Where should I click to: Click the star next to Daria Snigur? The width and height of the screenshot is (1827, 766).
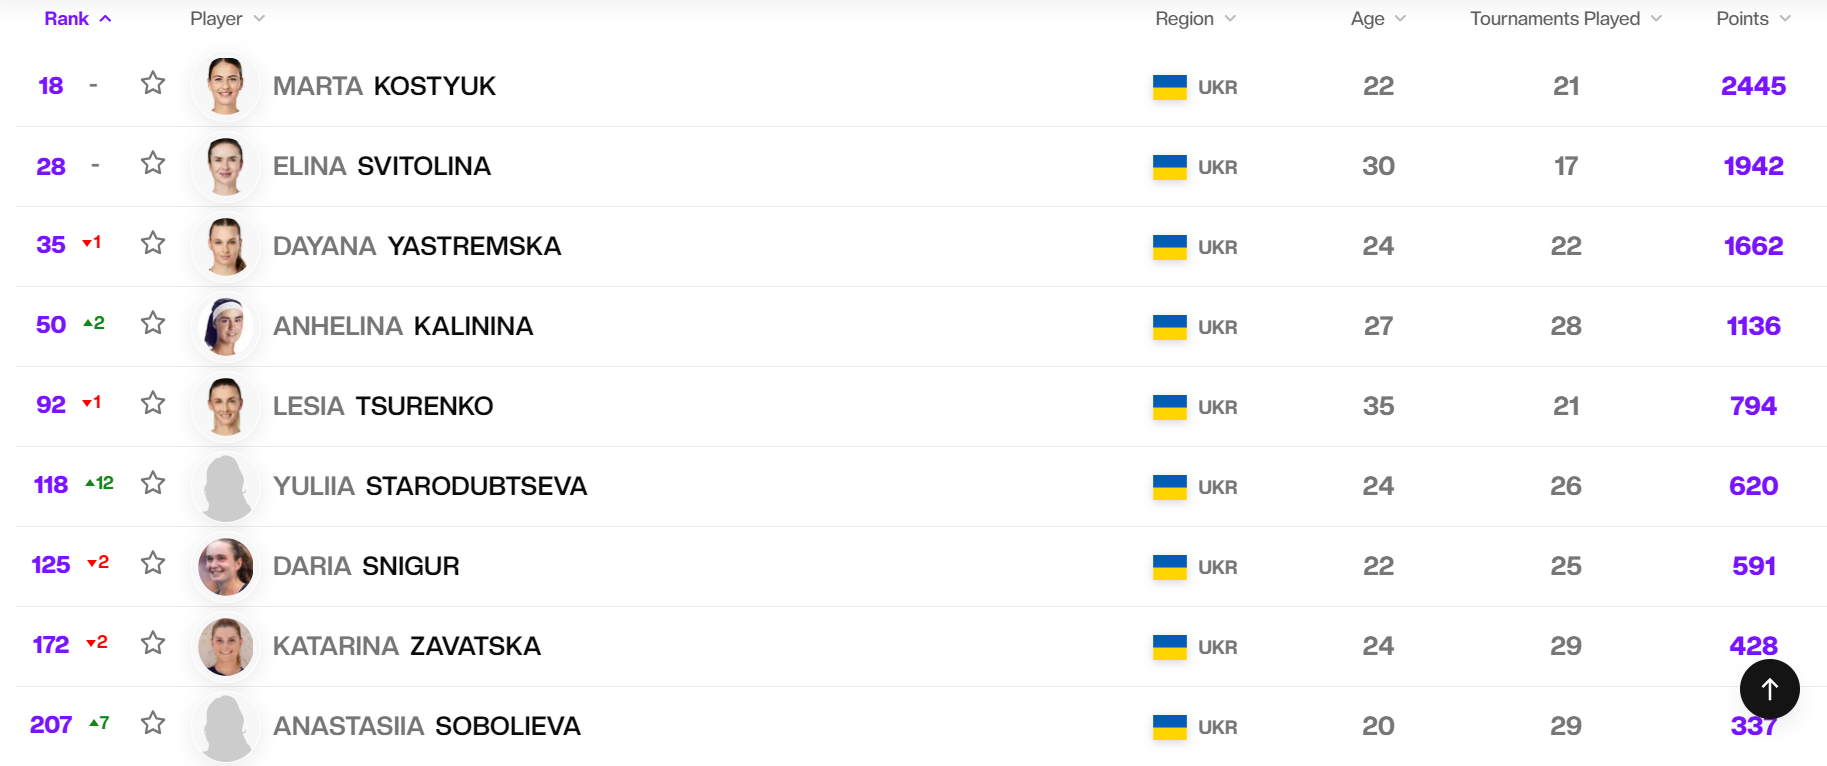[x=153, y=563]
